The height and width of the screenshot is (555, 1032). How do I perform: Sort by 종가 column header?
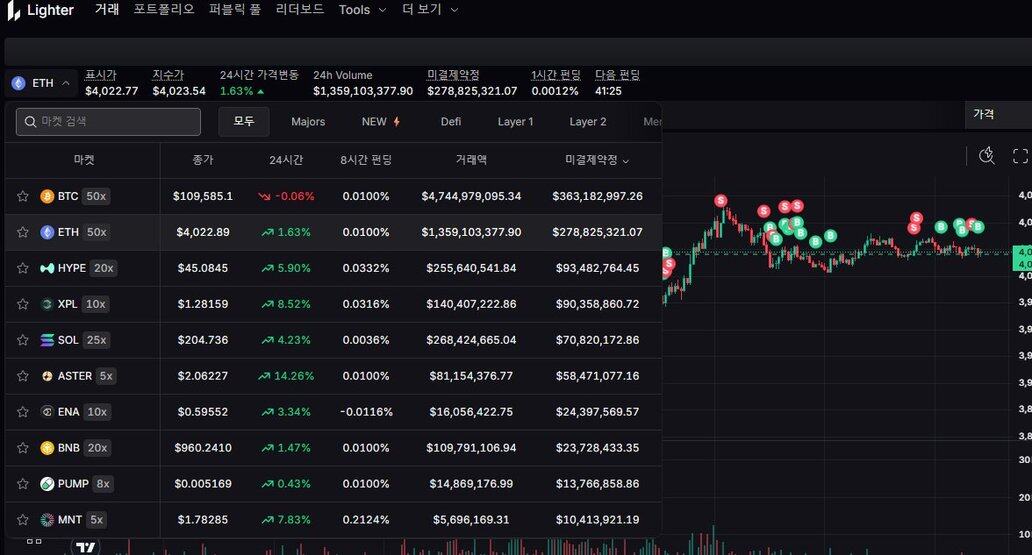[x=203, y=160]
